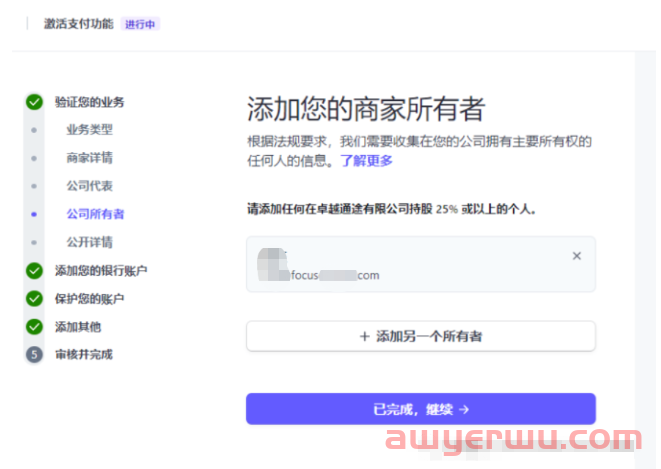Viewport: 661px width, 469px height.
Task: Click the 添加另一个所有者 button
Action: 421,336
